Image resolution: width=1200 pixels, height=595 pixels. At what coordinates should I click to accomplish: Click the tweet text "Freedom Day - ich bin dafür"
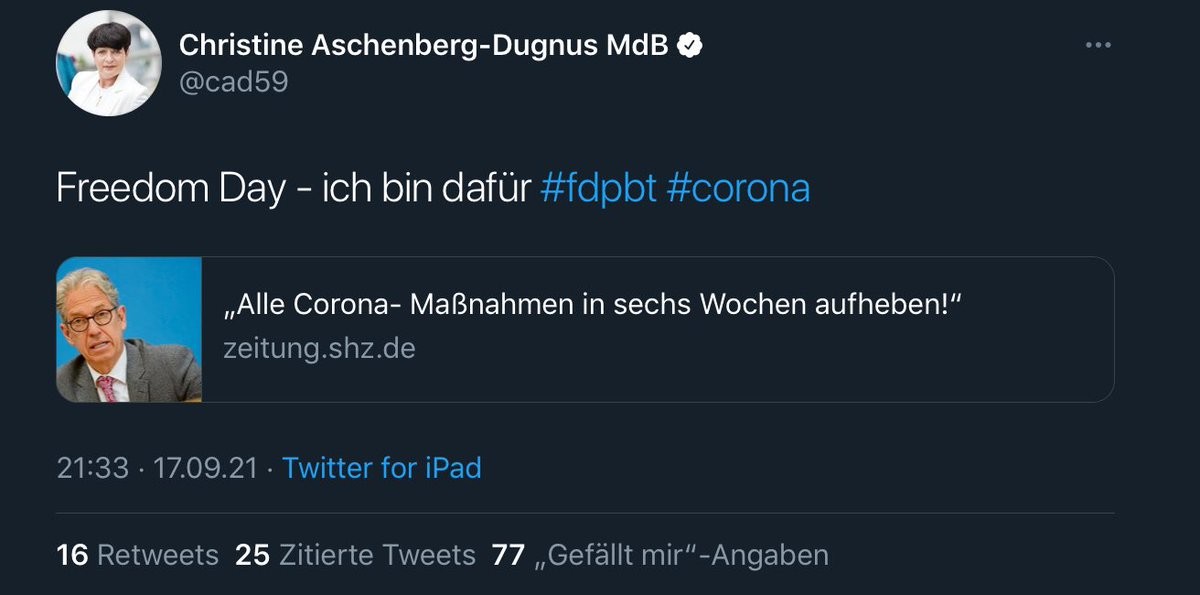point(292,188)
